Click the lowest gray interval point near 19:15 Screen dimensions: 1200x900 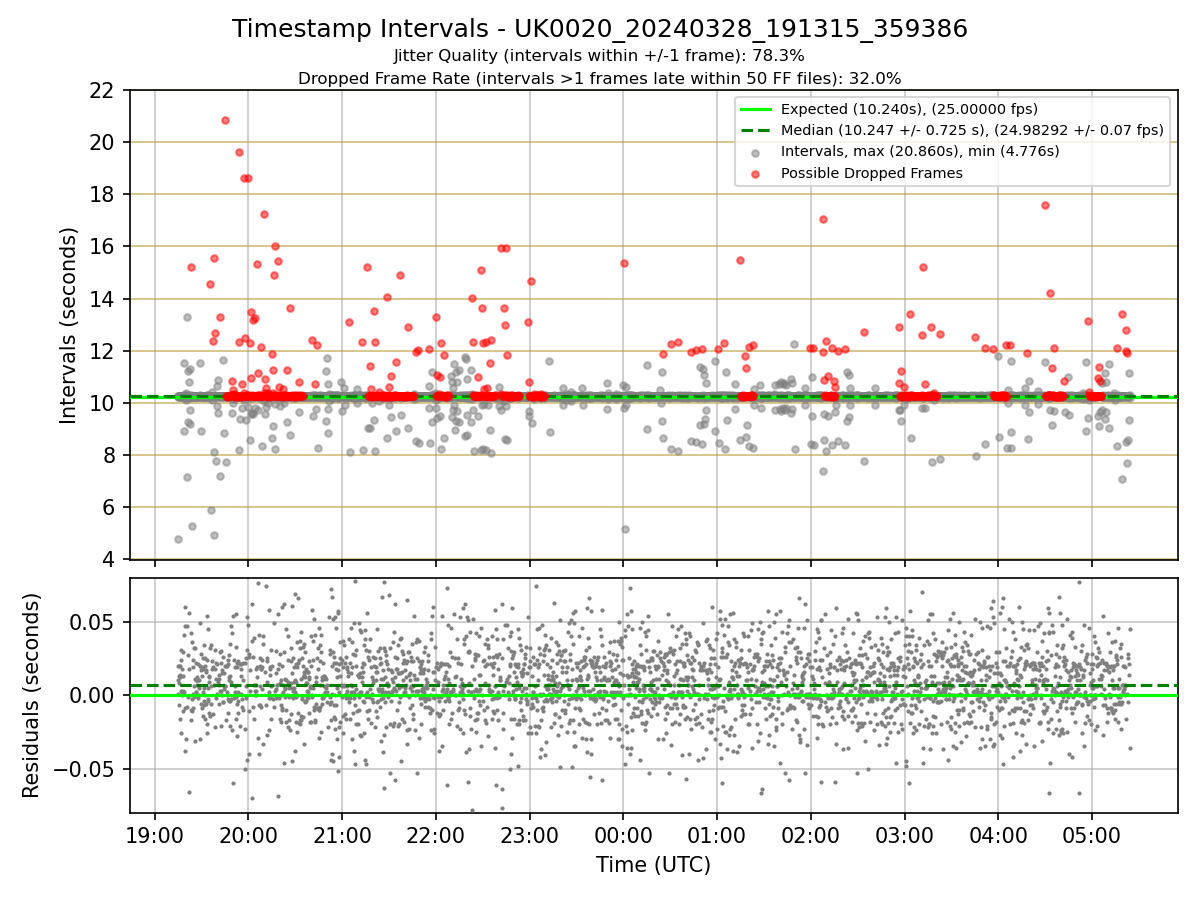coord(178,539)
